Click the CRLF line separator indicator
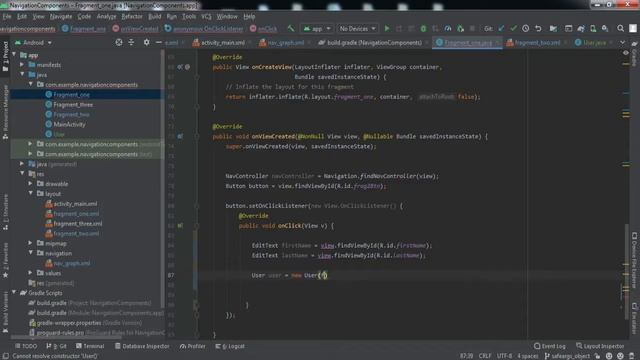Image resolution: width=640 pixels, height=360 pixels. tap(485, 356)
